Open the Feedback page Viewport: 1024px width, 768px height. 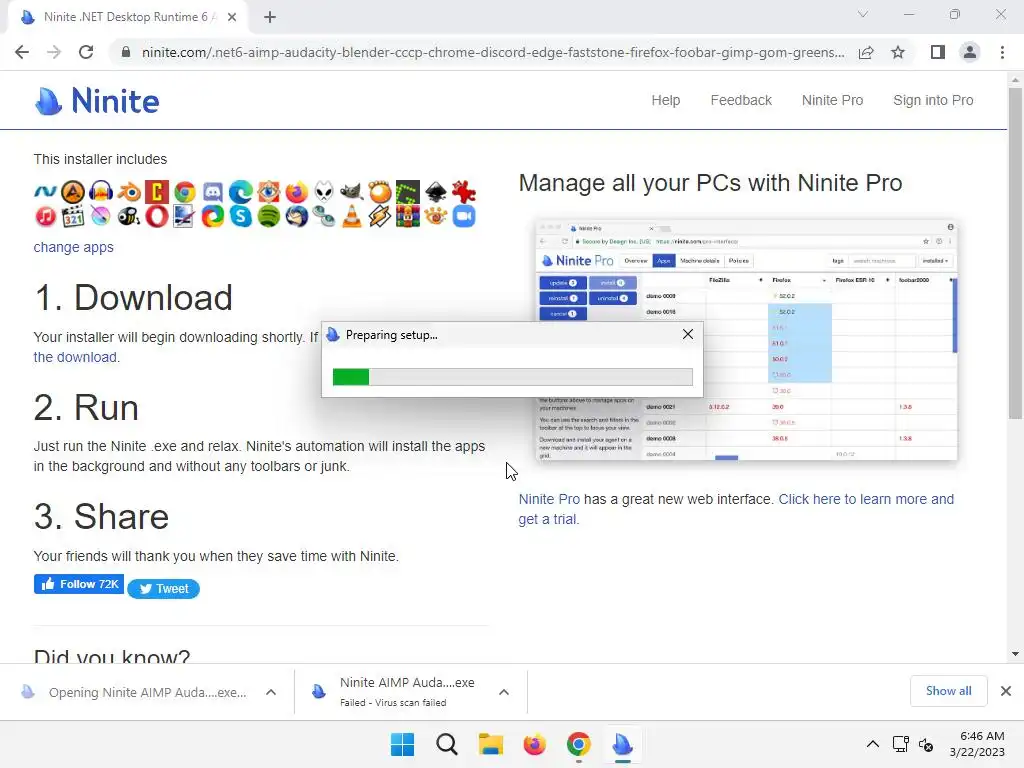click(x=741, y=100)
